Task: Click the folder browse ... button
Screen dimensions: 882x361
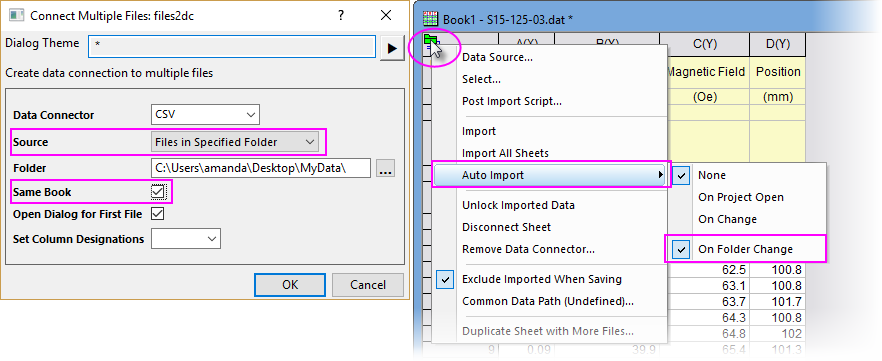Action: [386, 168]
